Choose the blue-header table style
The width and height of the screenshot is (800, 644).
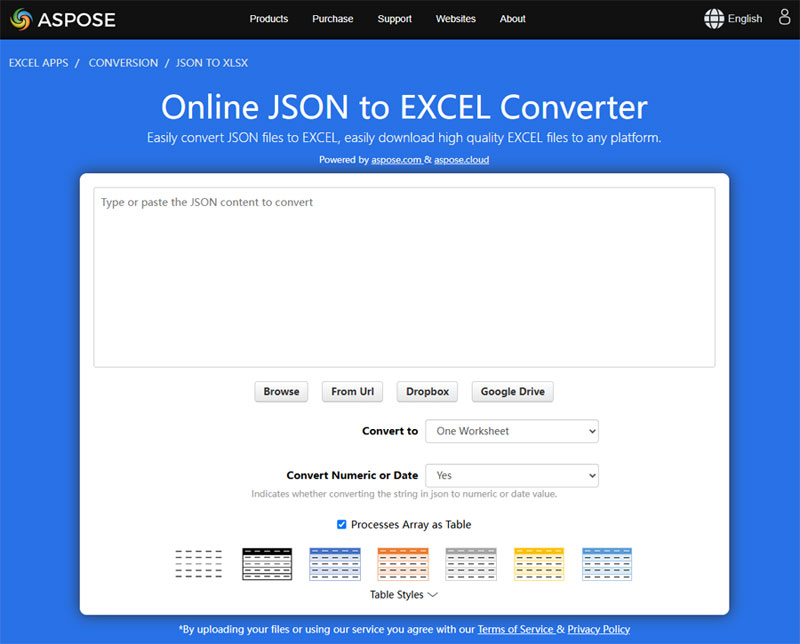tap(335, 564)
